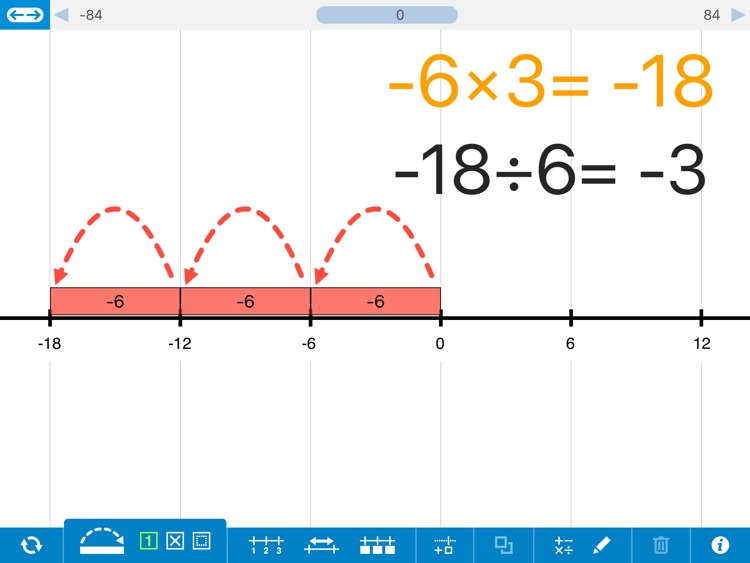This screenshot has width=750, height=563.
Task: Tap the trash delete icon
Action: 661,545
